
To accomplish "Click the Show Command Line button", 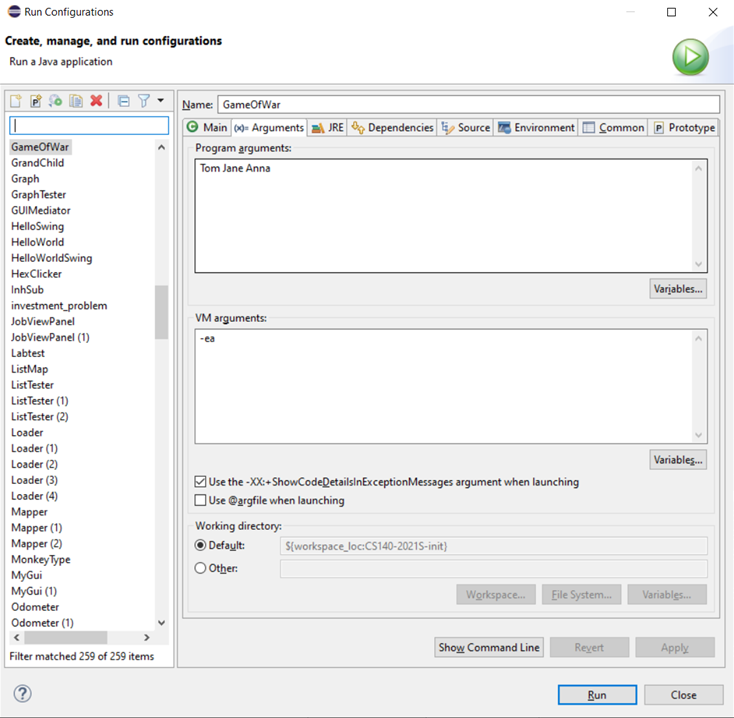I will pos(489,647).
